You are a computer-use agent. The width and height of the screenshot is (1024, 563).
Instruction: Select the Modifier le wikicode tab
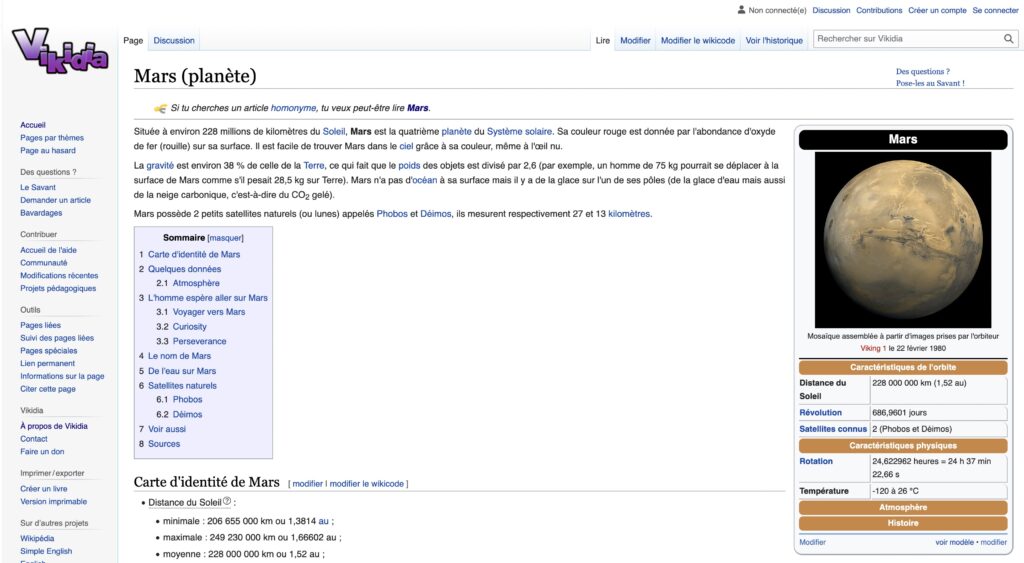pyautogui.click(x=697, y=41)
